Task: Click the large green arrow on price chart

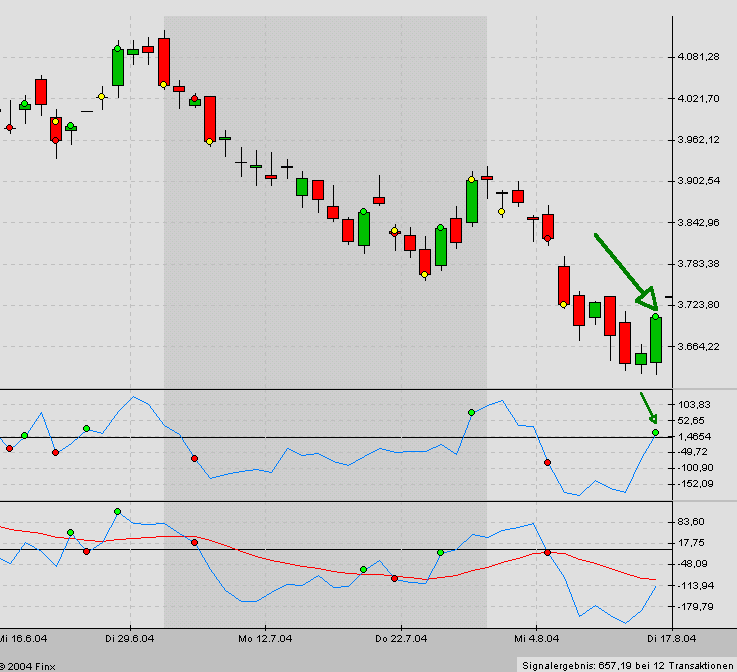Action: (x=627, y=270)
